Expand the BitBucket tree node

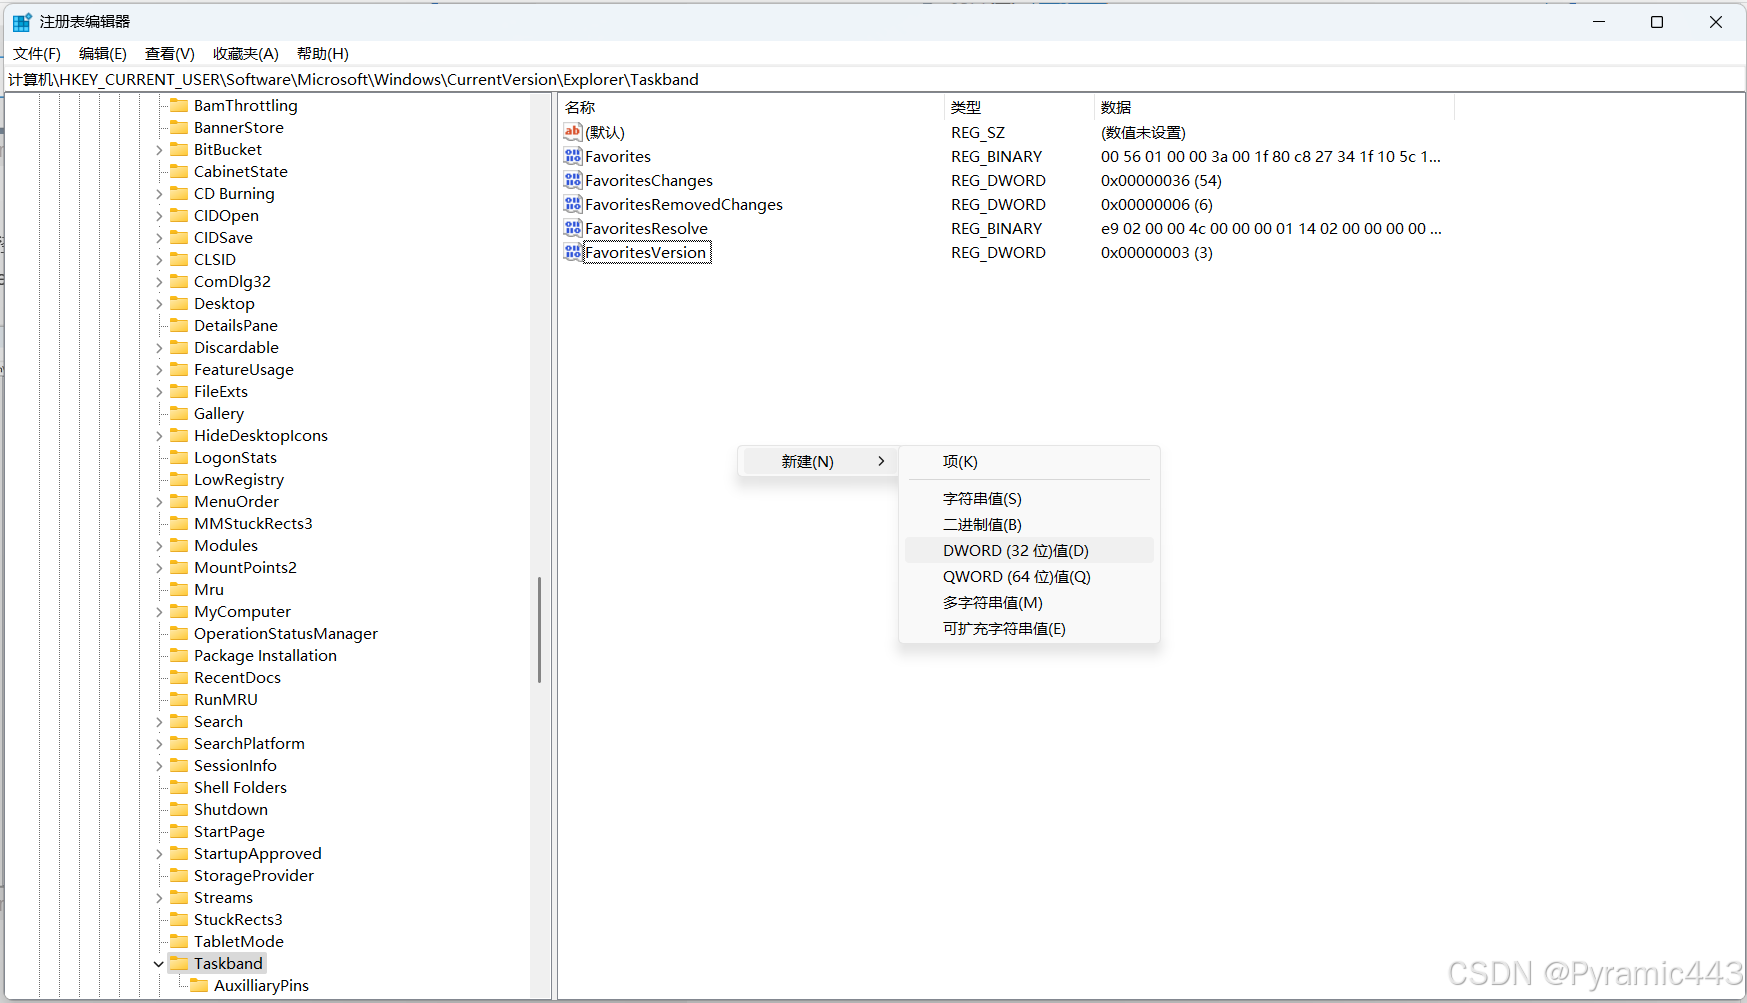pyautogui.click(x=159, y=150)
